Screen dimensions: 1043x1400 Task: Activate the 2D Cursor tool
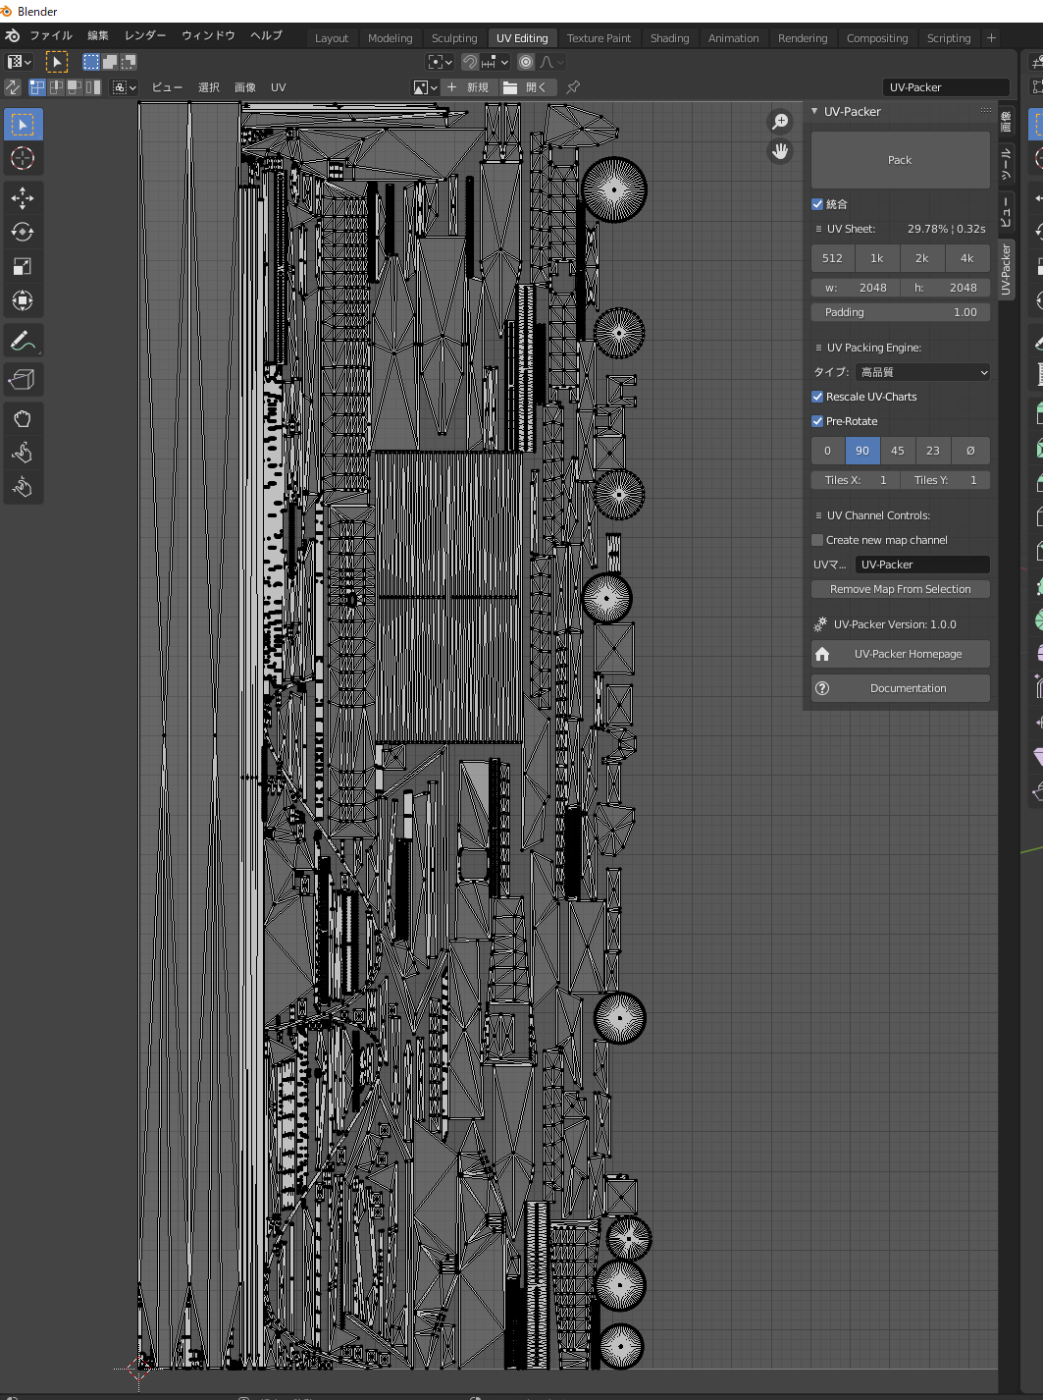click(x=23, y=158)
